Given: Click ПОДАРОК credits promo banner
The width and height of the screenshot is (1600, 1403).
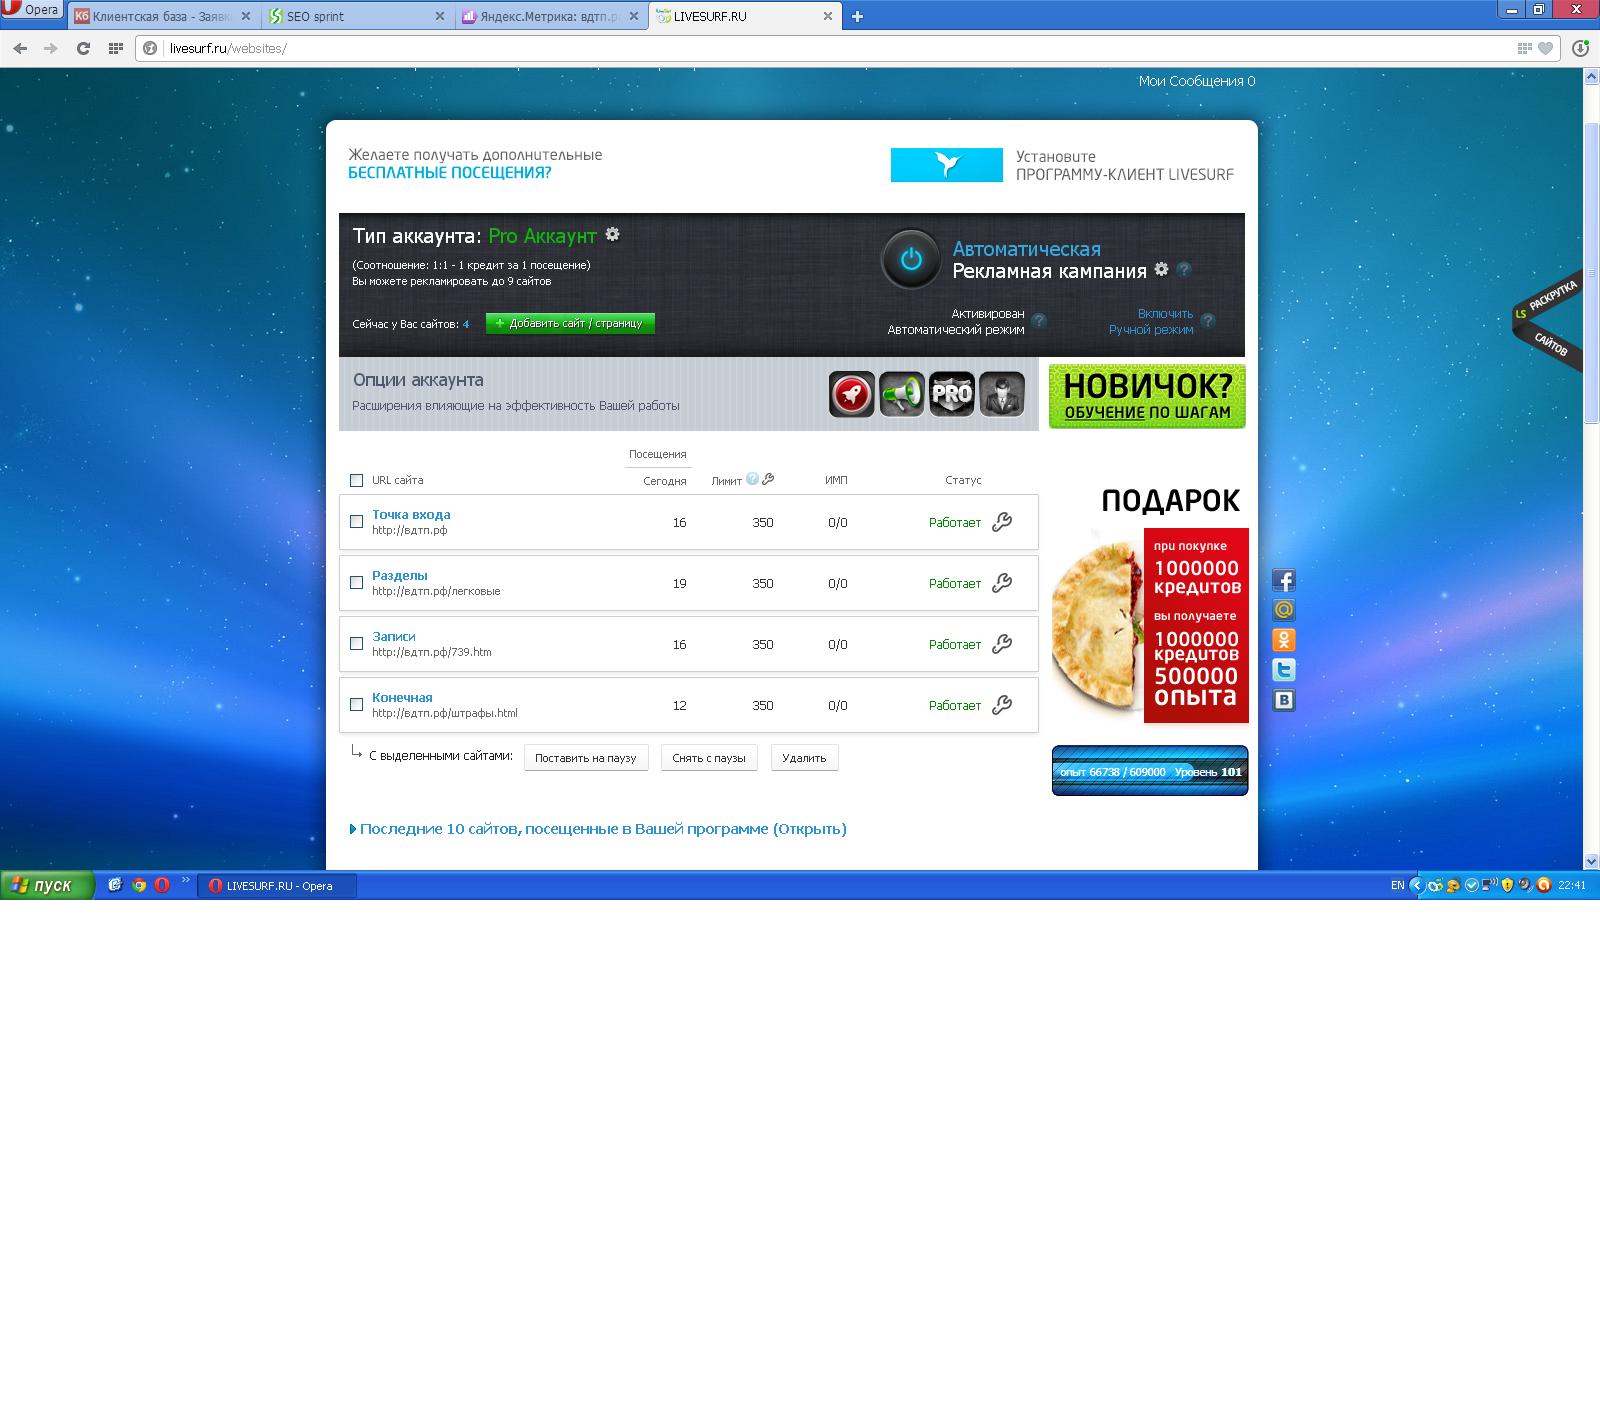Looking at the screenshot, I should click(x=1150, y=603).
